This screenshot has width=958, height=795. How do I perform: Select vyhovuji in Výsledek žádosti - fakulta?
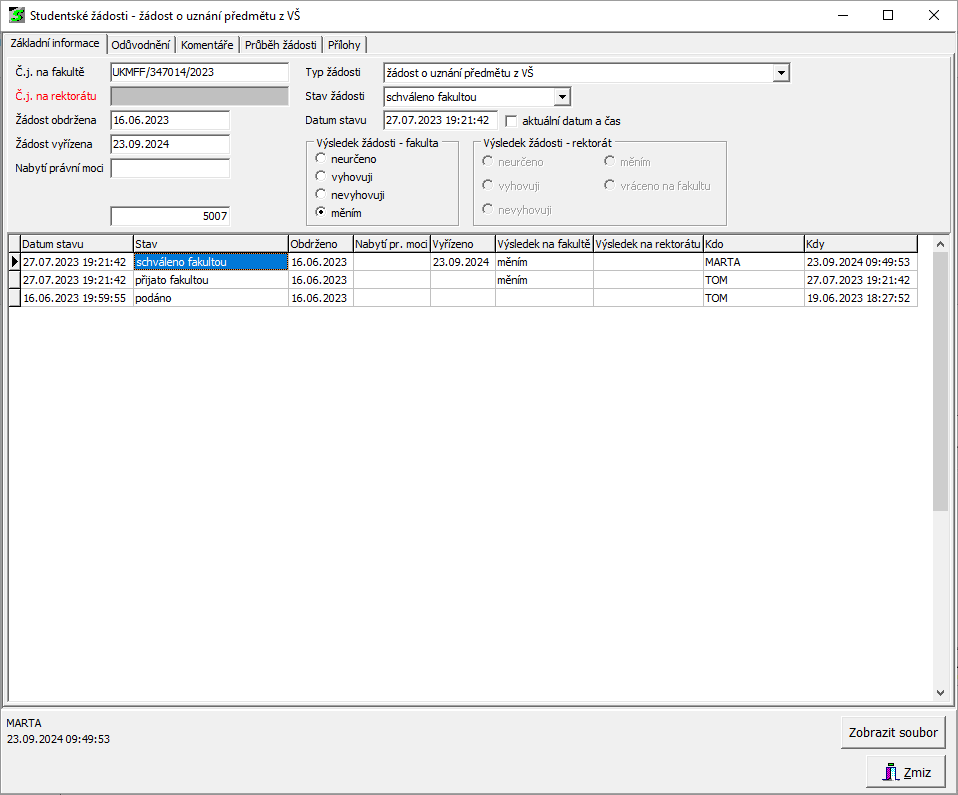321,177
